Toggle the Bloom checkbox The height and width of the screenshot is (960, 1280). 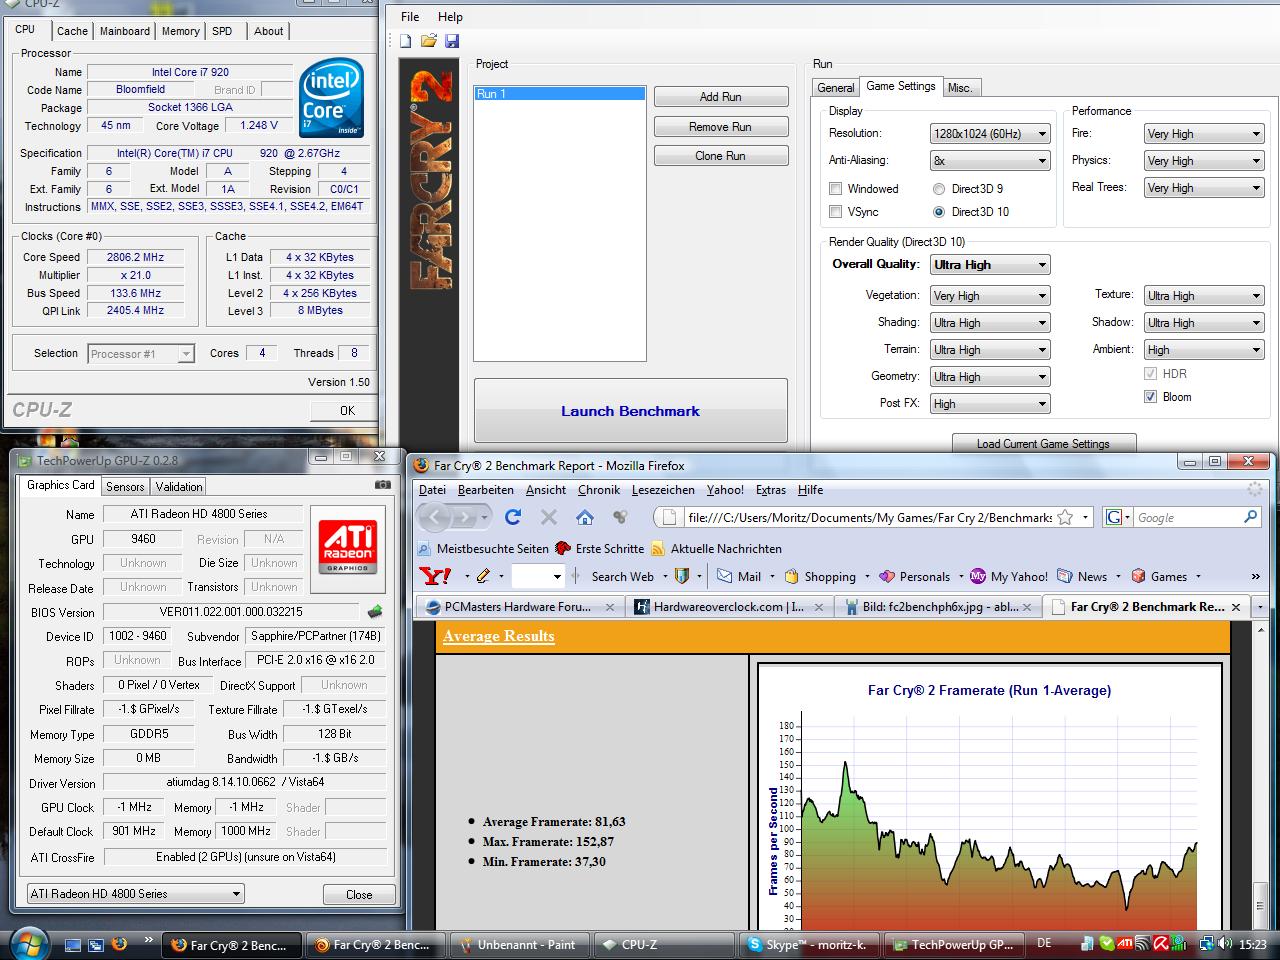[x=1150, y=396]
